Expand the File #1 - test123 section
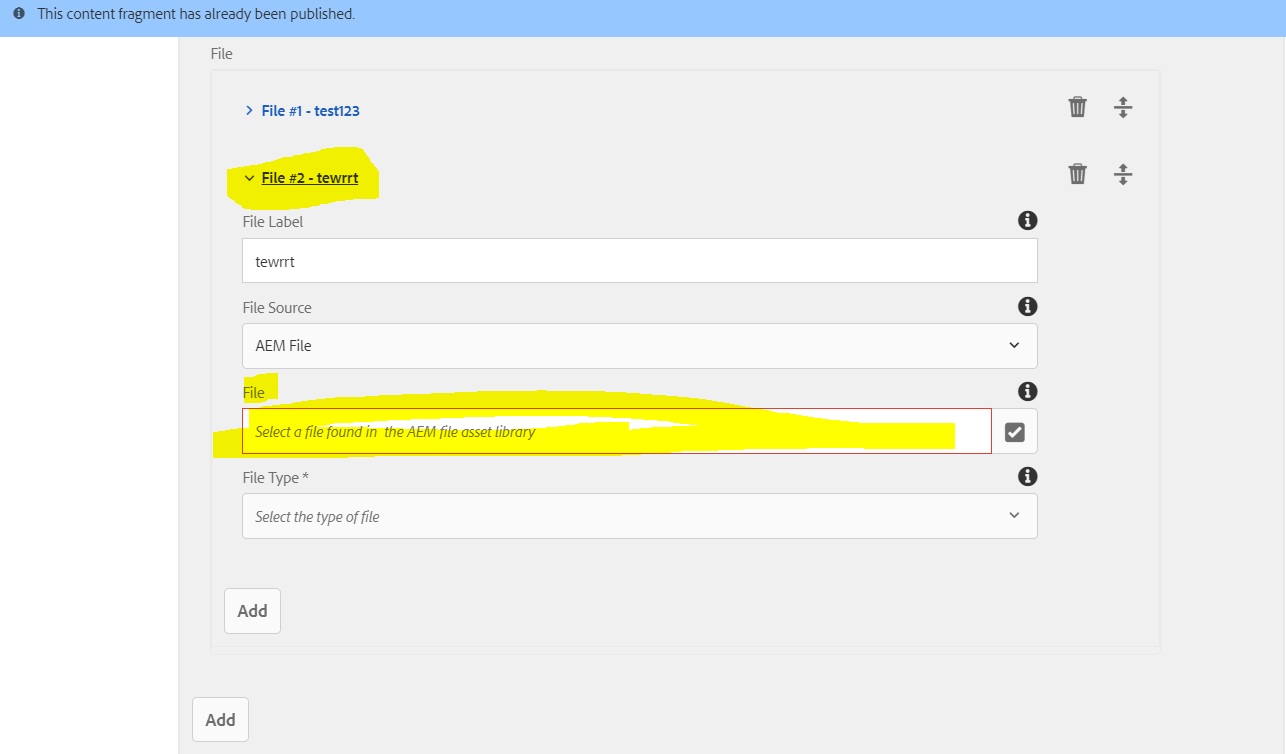1286x754 pixels. tap(249, 110)
